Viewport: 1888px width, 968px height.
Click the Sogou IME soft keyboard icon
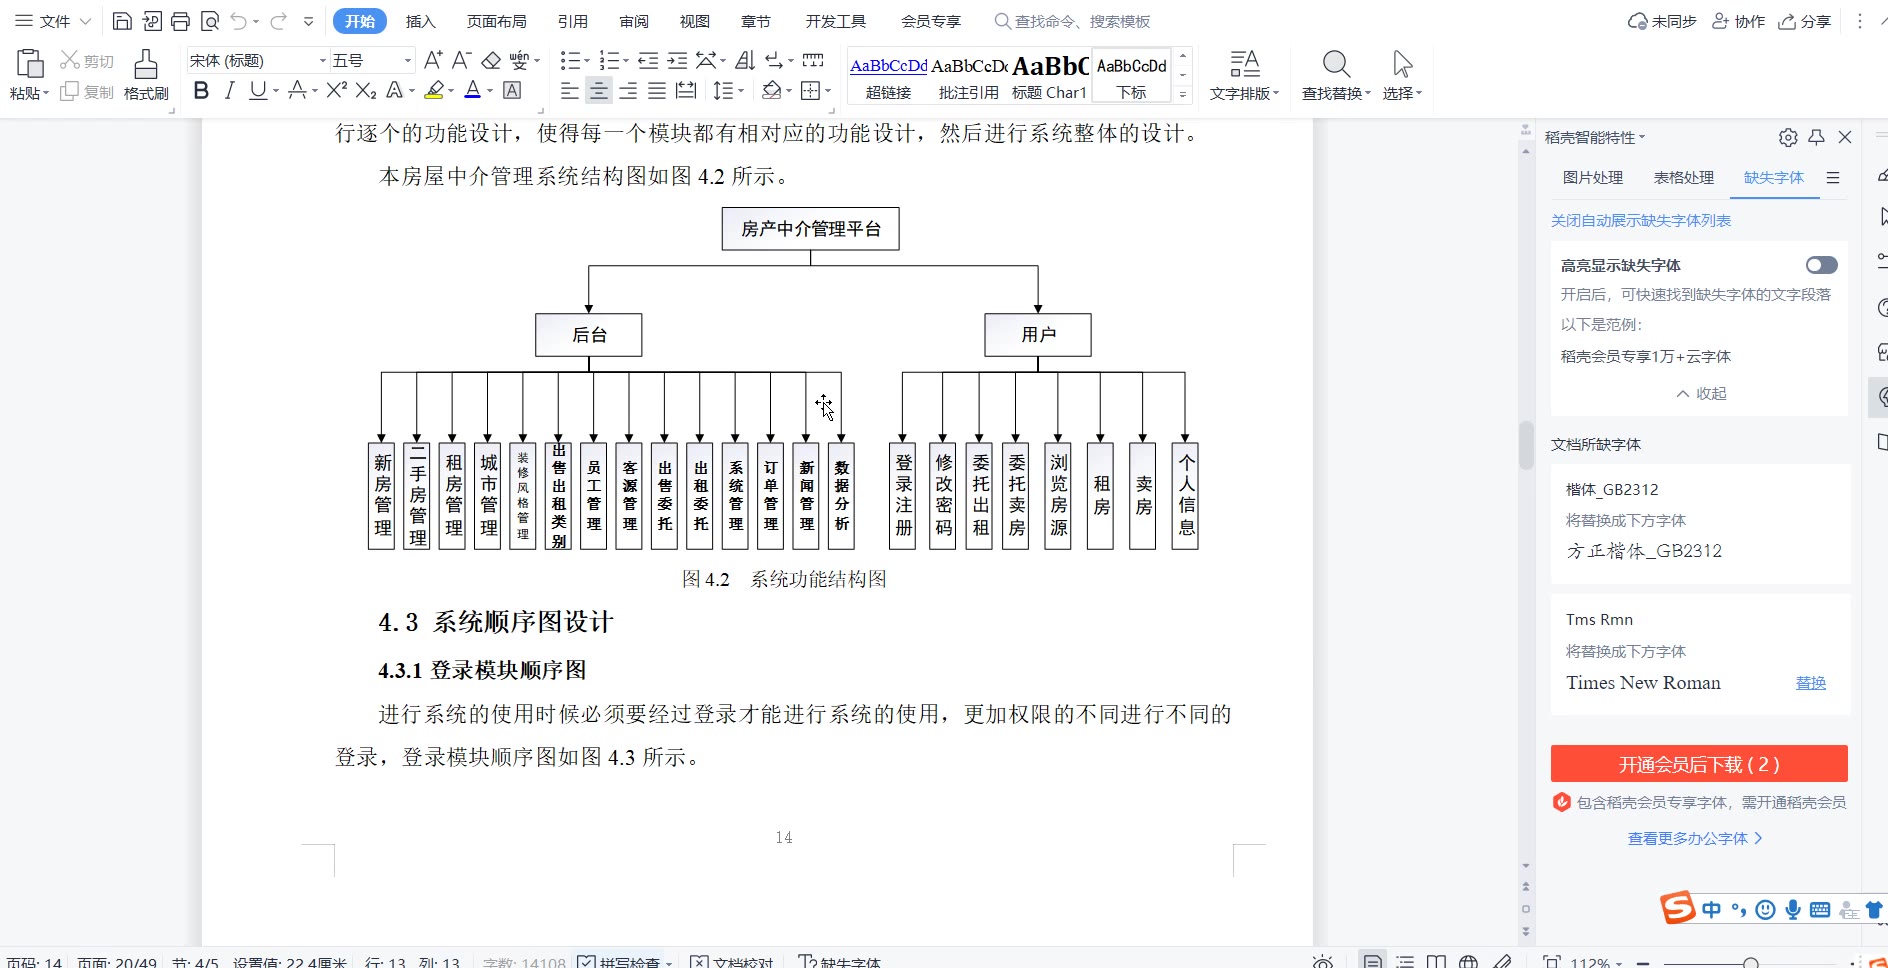pyautogui.click(x=1820, y=909)
